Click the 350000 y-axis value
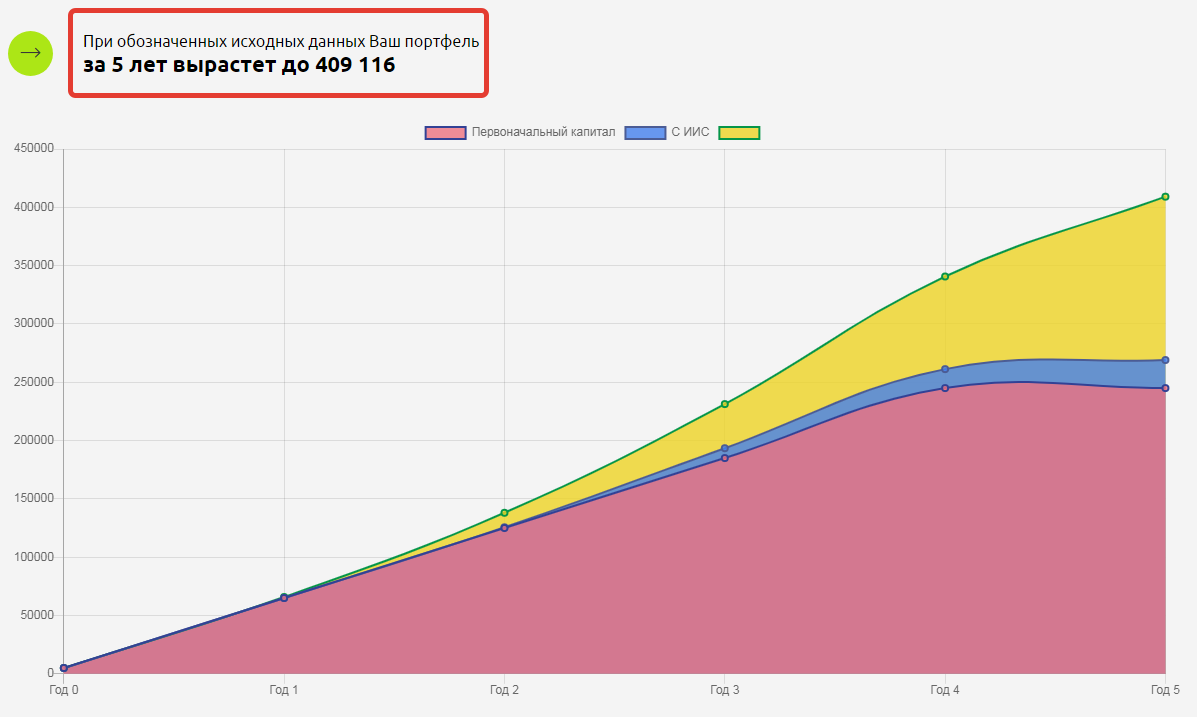 pos(34,265)
